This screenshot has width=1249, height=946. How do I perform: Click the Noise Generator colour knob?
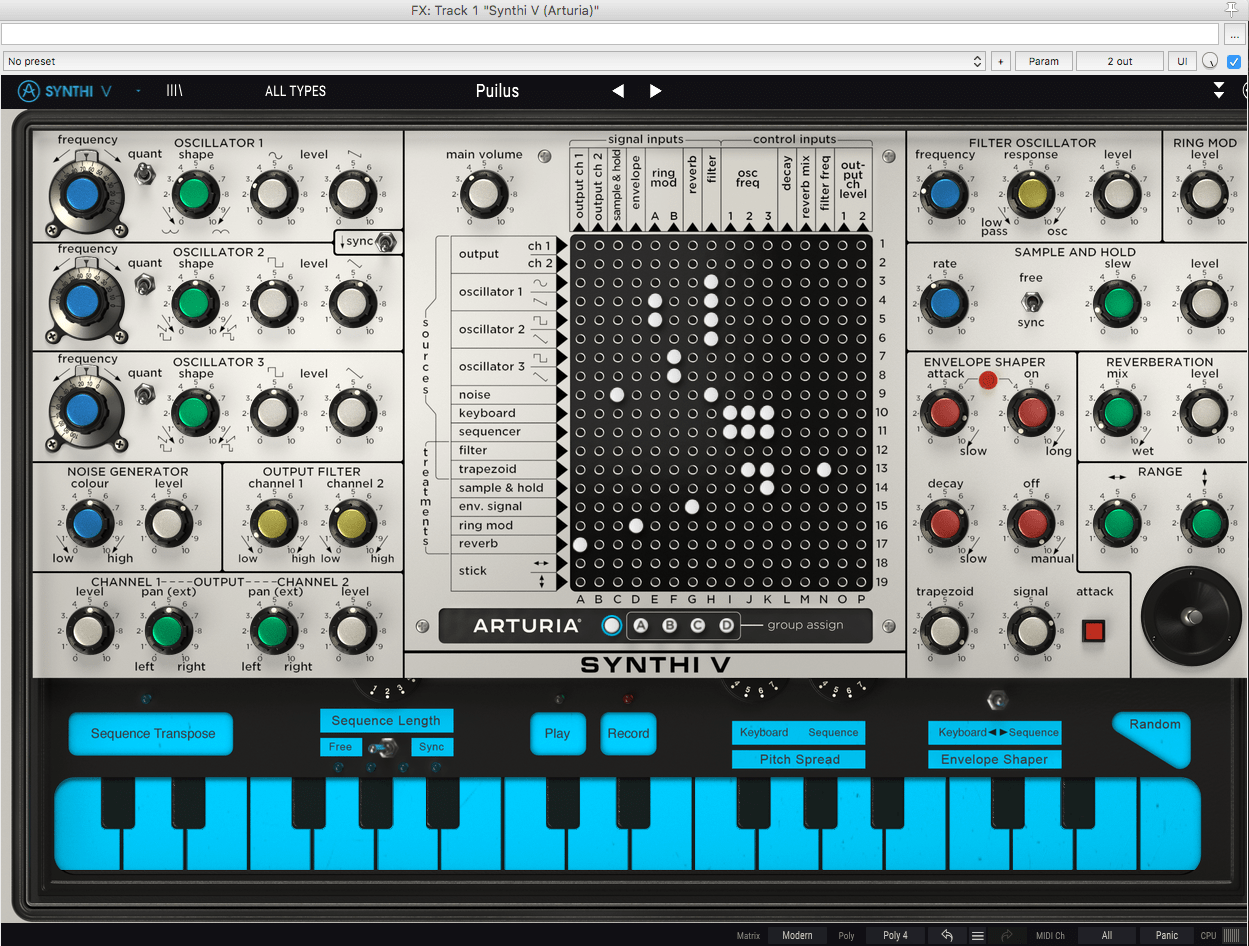tap(88, 522)
